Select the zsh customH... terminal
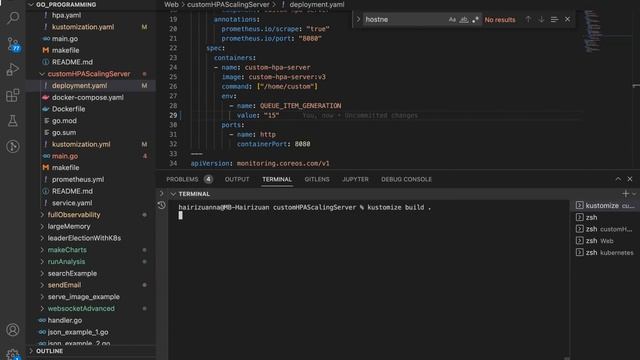640x360 pixels. tap(605, 229)
